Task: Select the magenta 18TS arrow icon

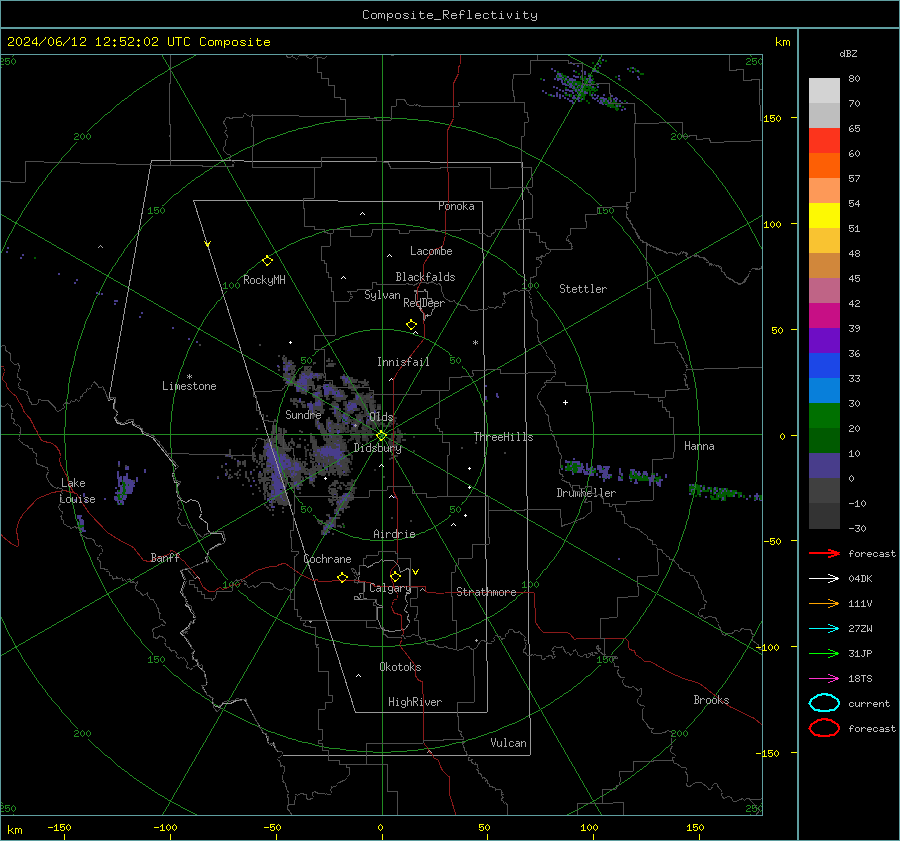Action: [x=824, y=679]
